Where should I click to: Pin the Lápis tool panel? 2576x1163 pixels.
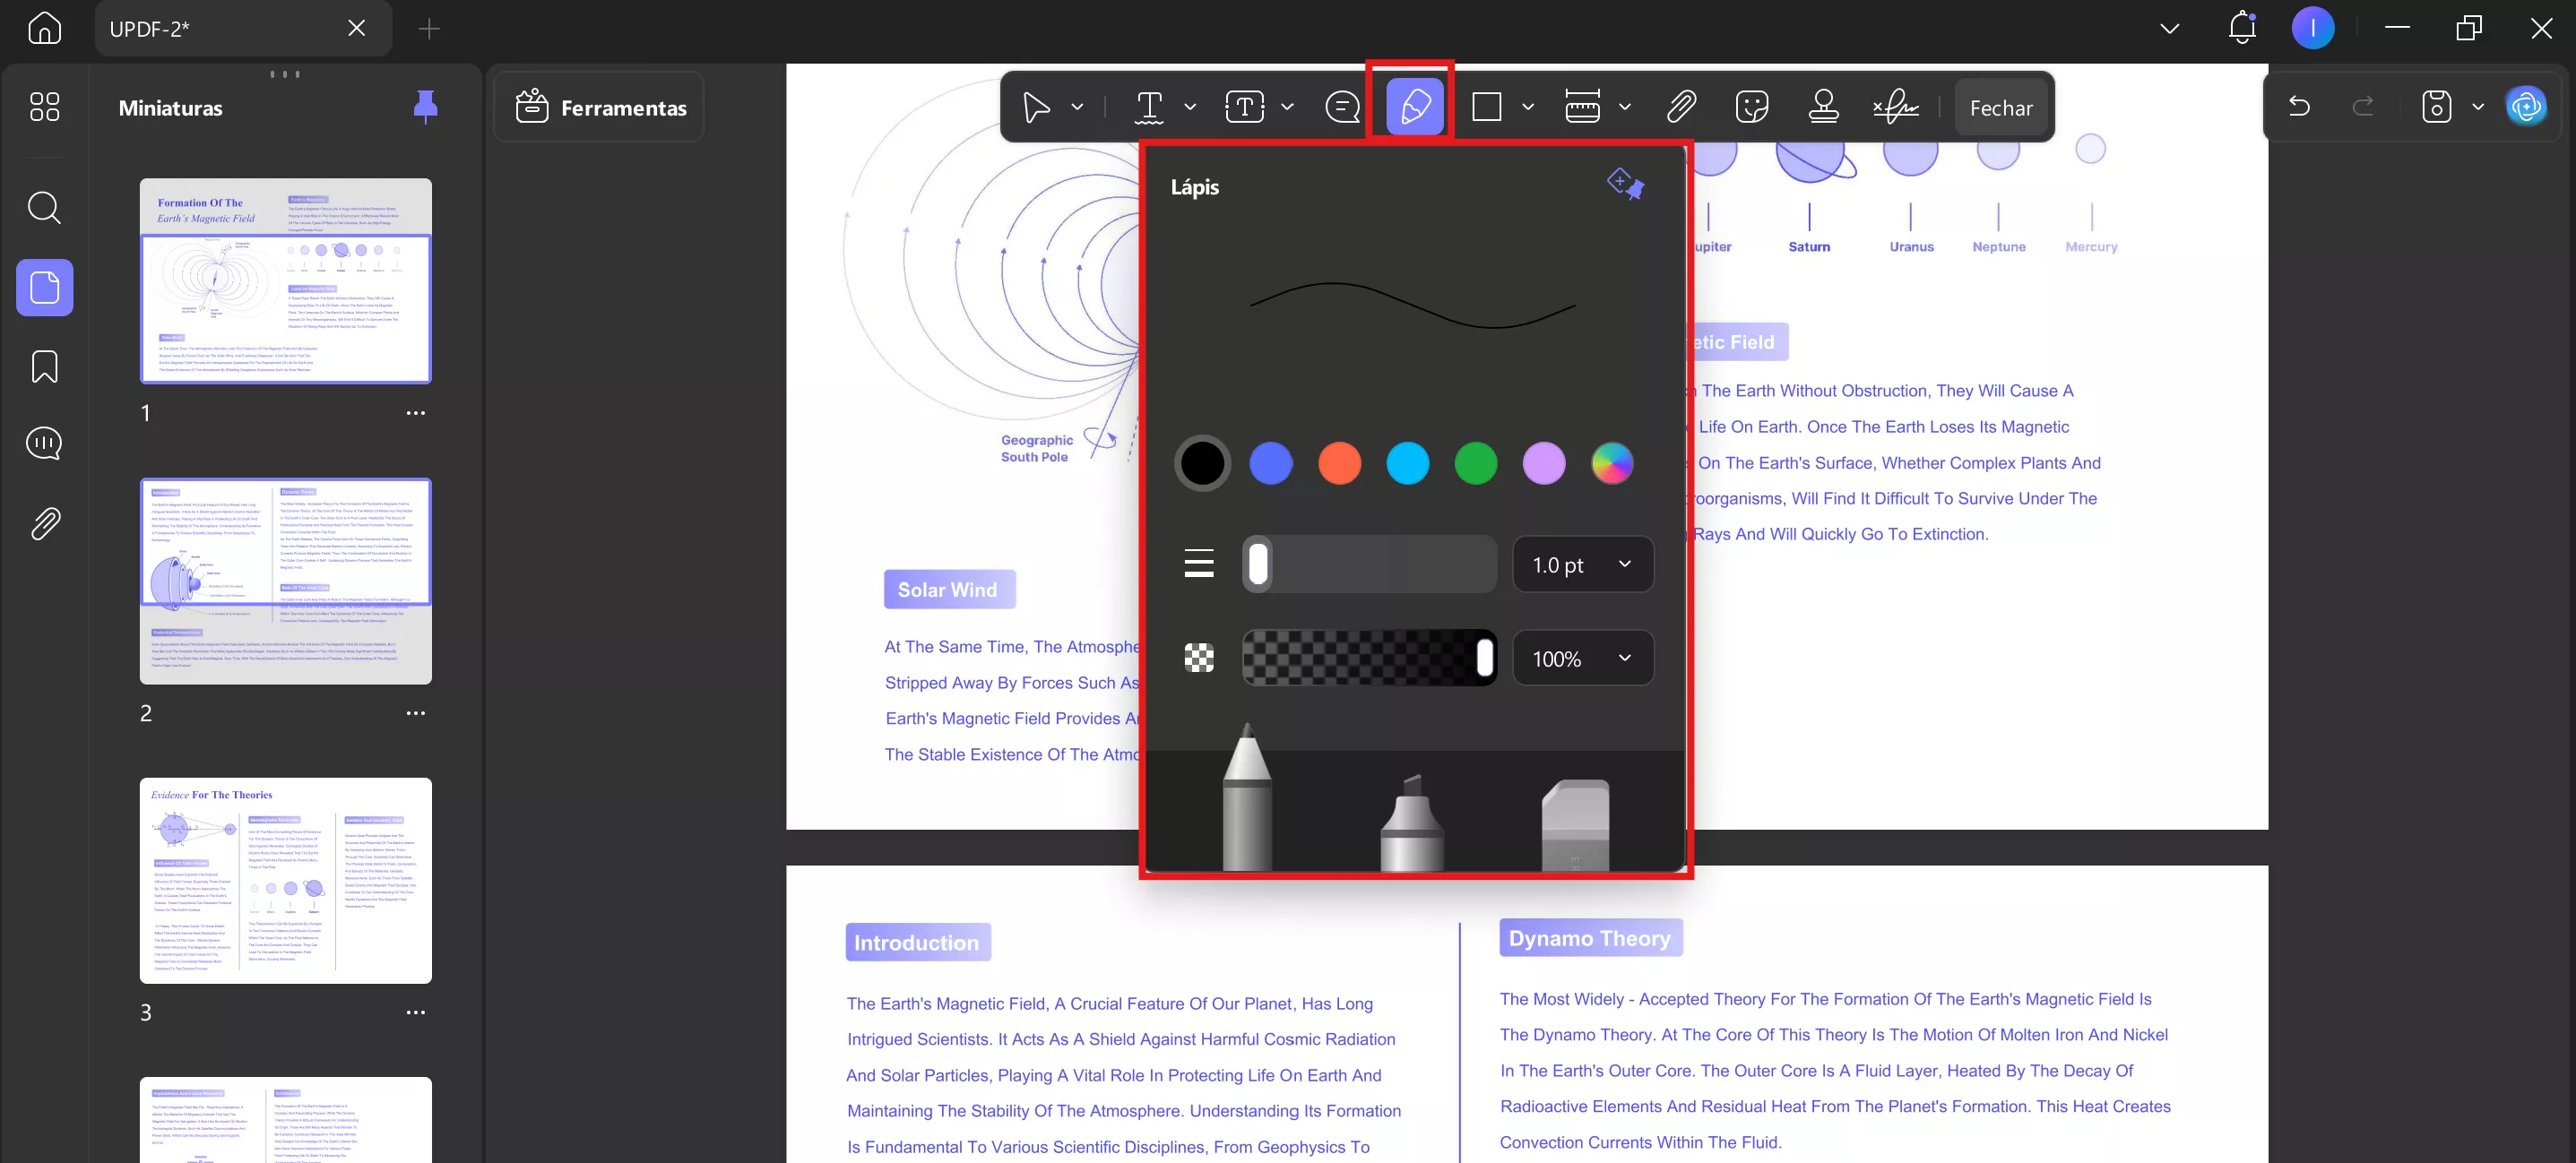pyautogui.click(x=1625, y=185)
